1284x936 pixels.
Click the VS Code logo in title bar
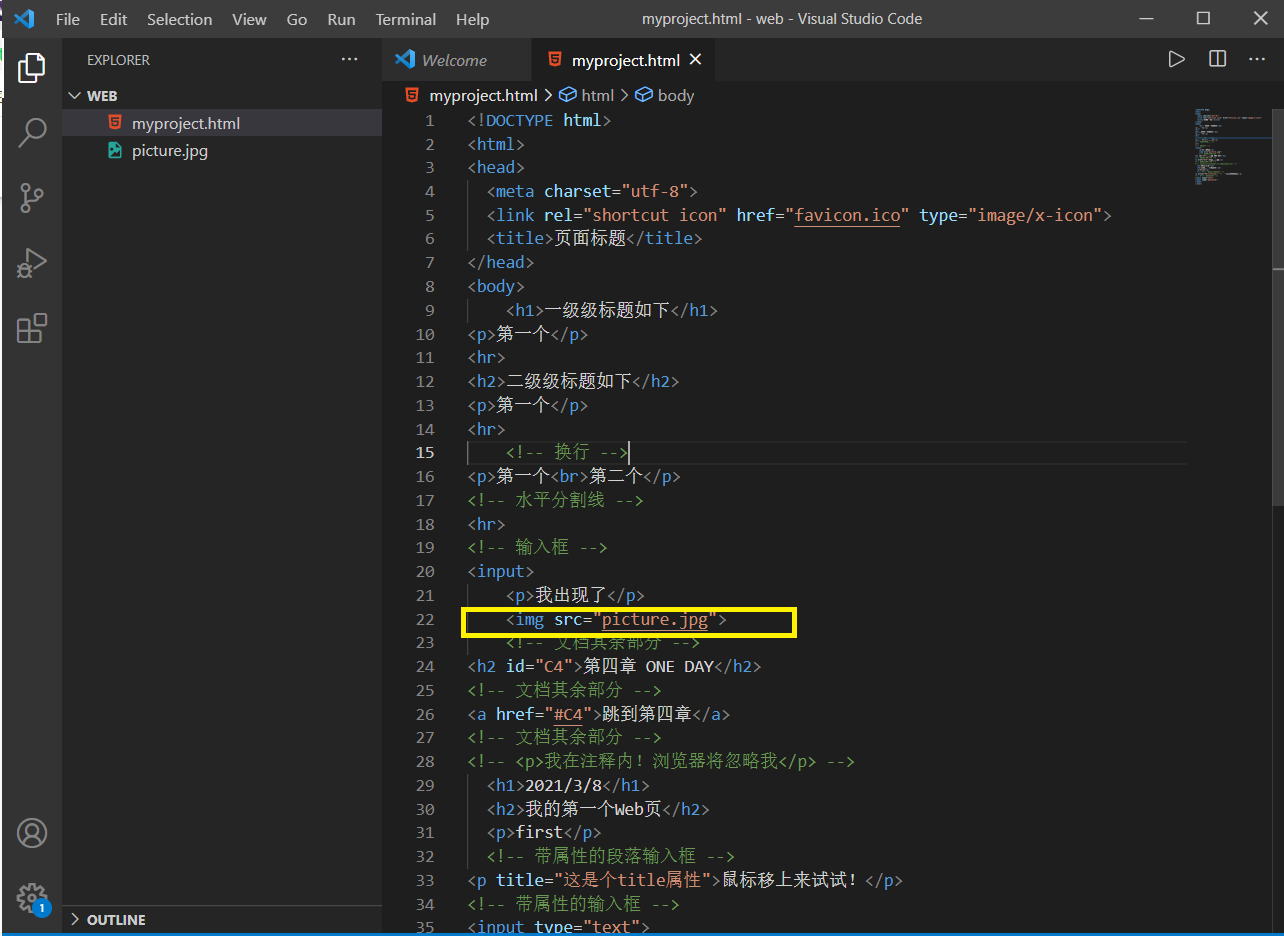24,19
